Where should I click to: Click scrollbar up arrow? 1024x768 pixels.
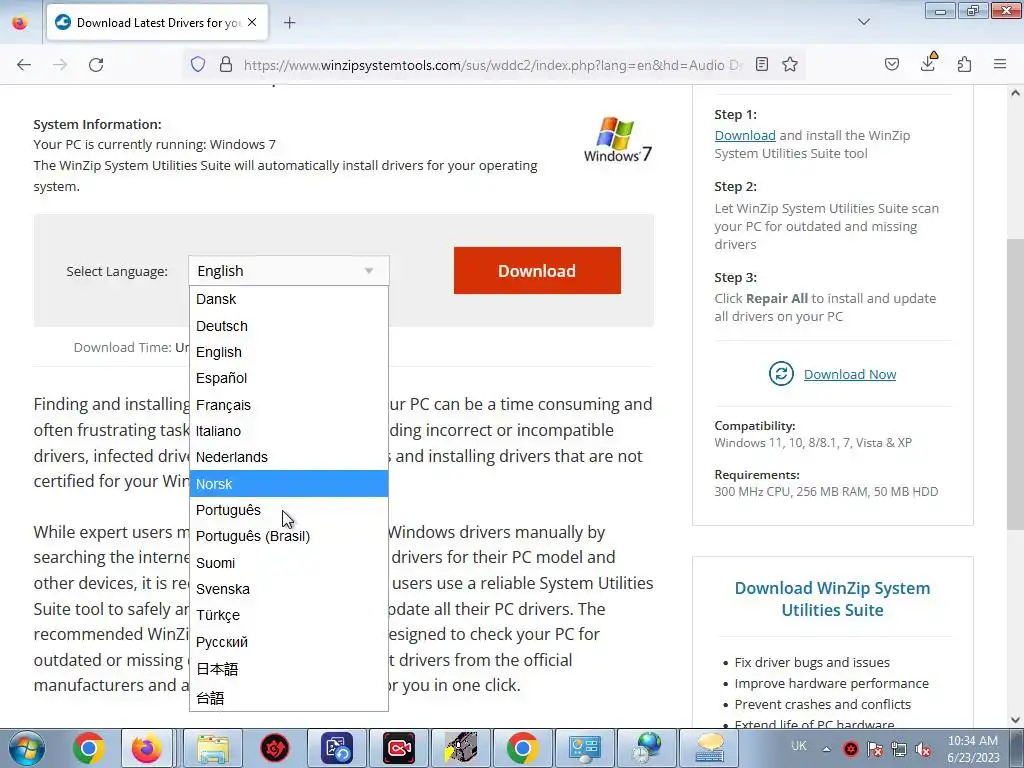[1015, 93]
